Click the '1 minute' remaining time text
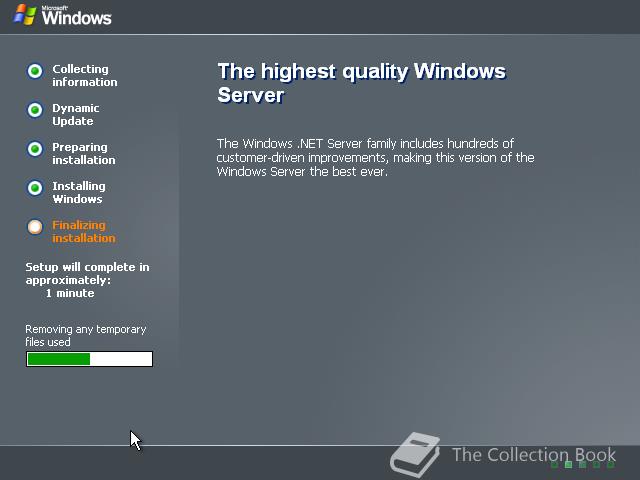The image size is (640, 480). pyautogui.click(x=70, y=293)
